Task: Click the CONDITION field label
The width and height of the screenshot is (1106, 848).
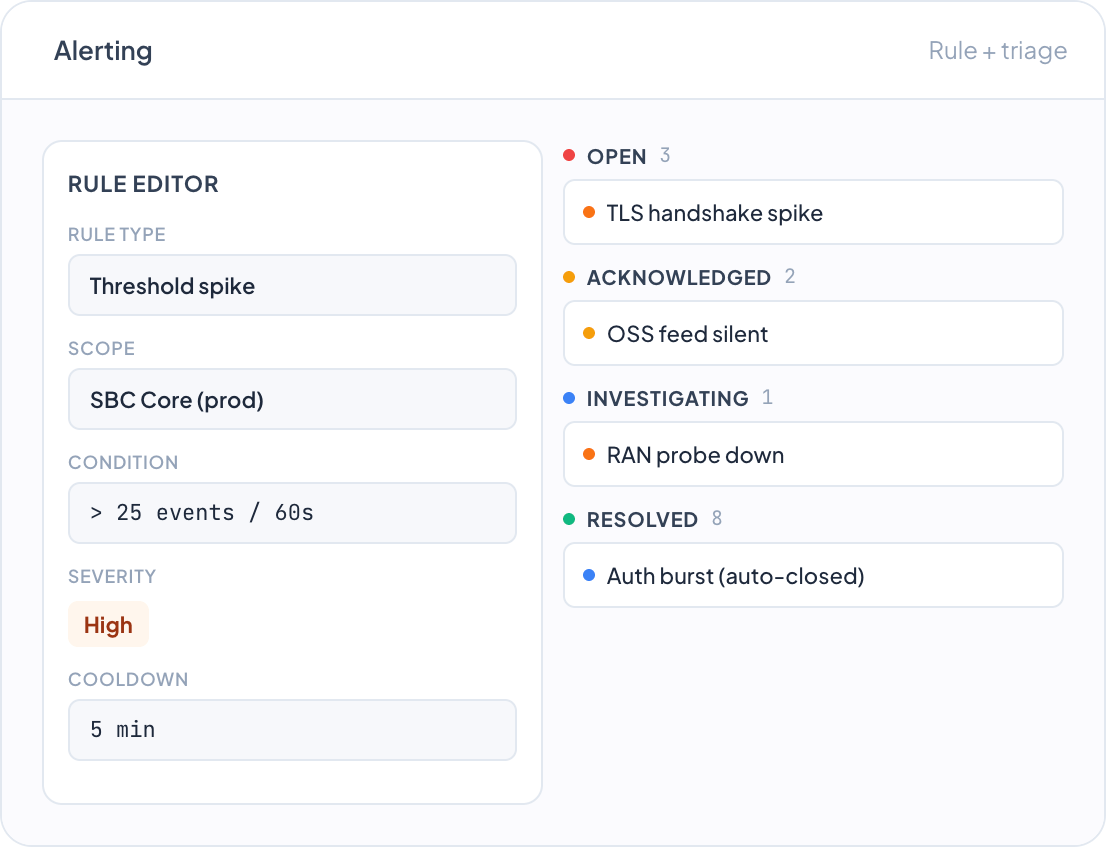Action: coord(123,462)
